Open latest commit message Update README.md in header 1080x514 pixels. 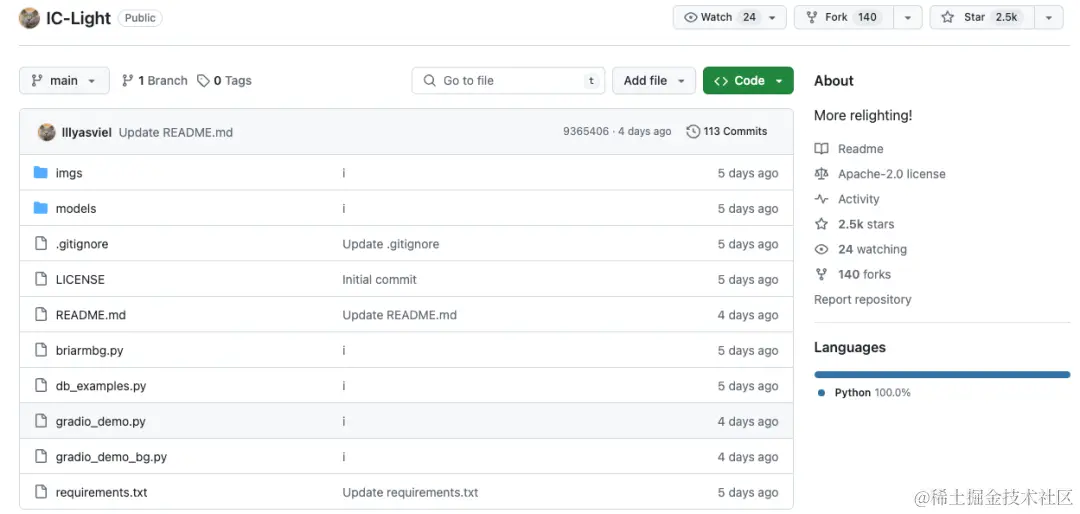point(176,132)
